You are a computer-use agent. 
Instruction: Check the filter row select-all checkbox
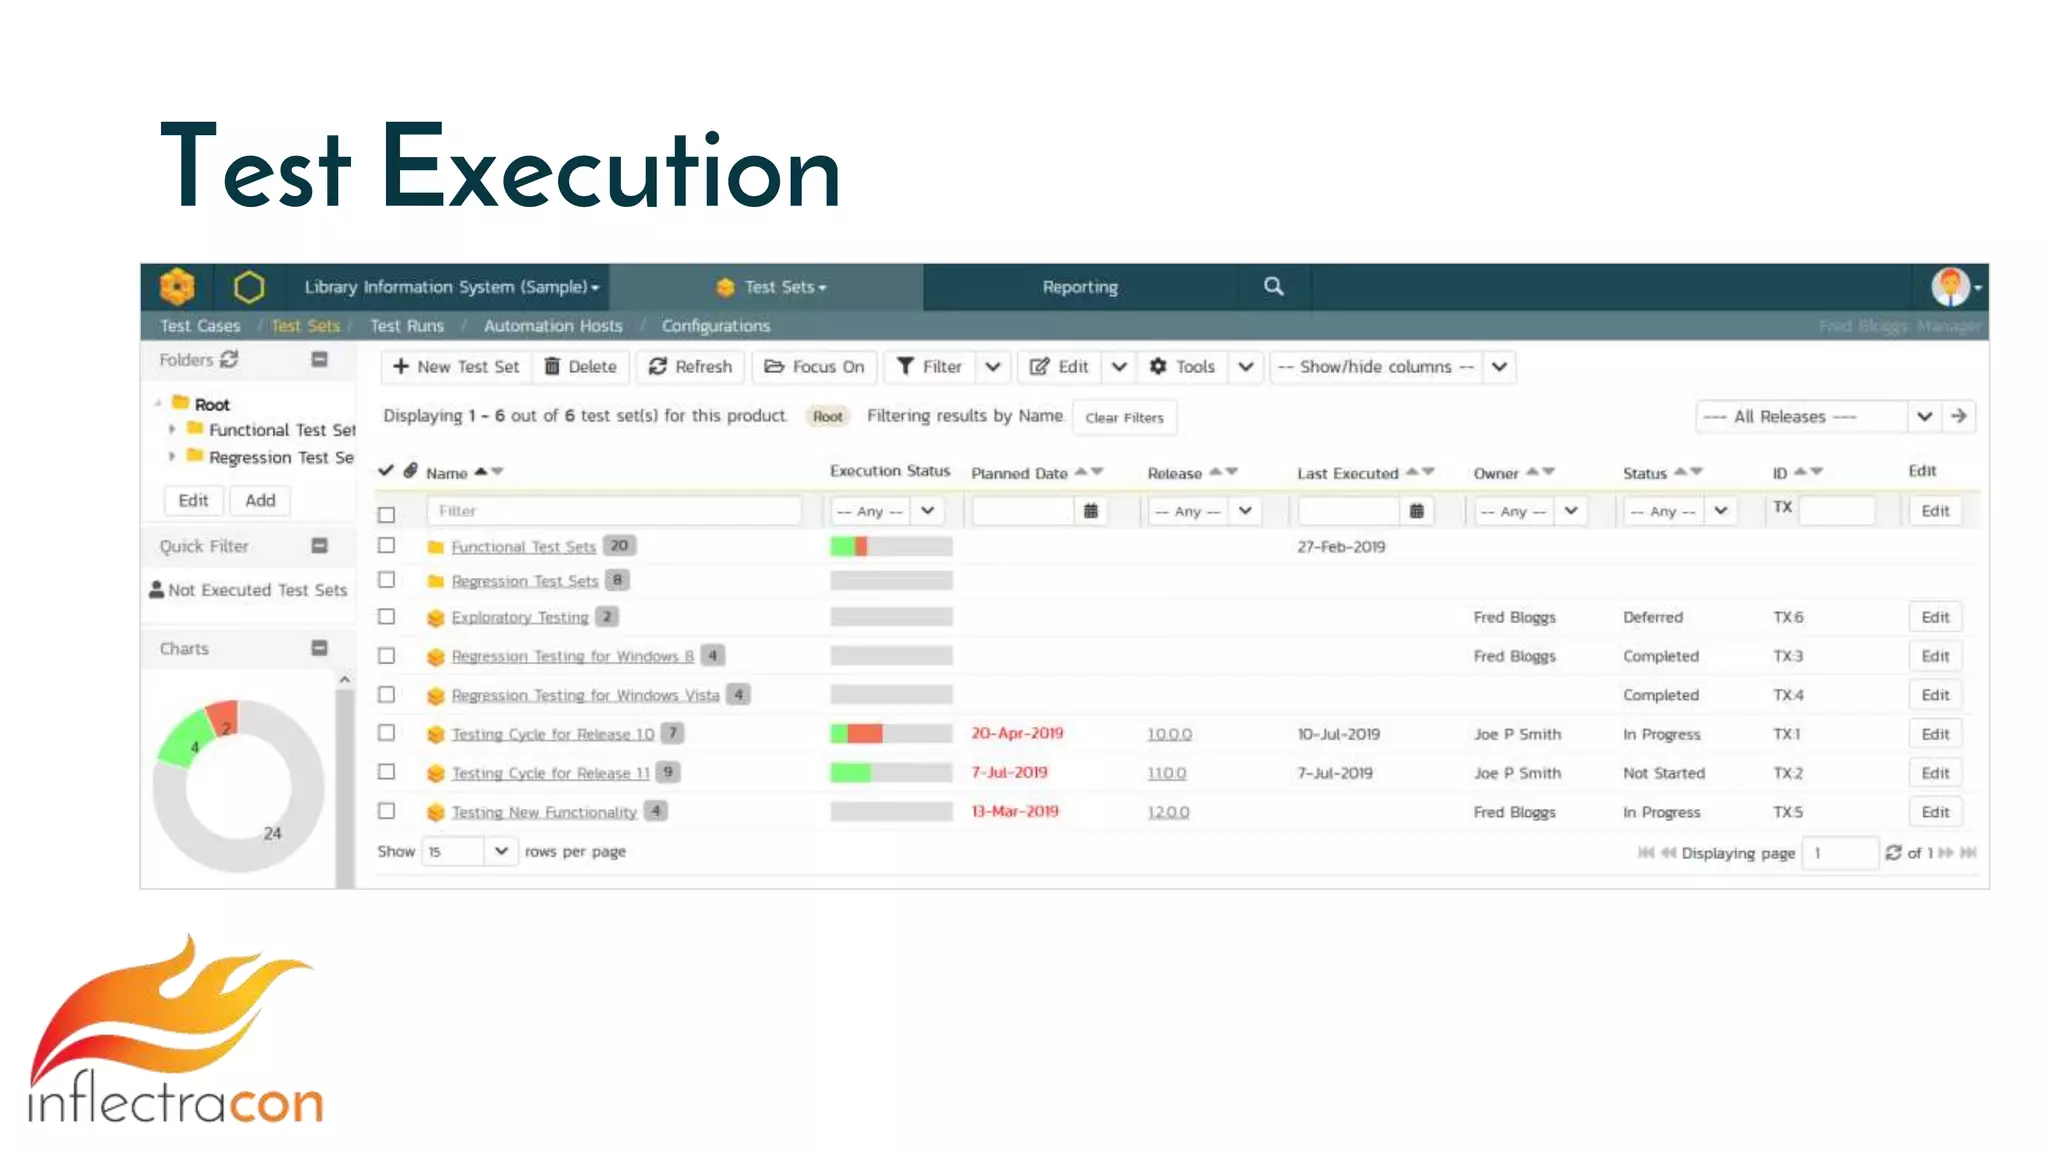pos(386,514)
